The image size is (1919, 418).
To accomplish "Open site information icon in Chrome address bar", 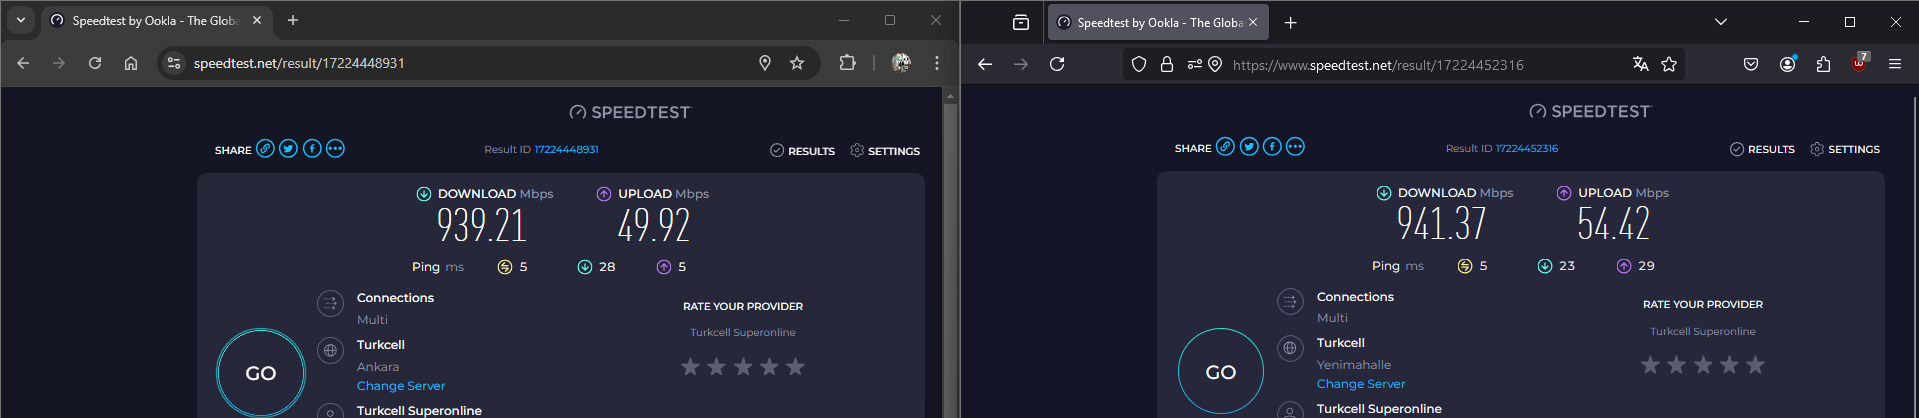I will [174, 63].
